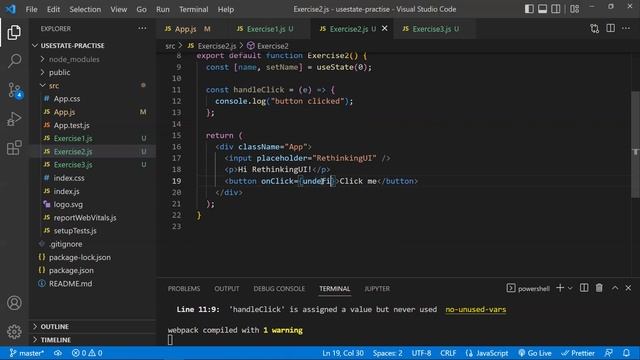Open the File menu

[x=31, y=9]
